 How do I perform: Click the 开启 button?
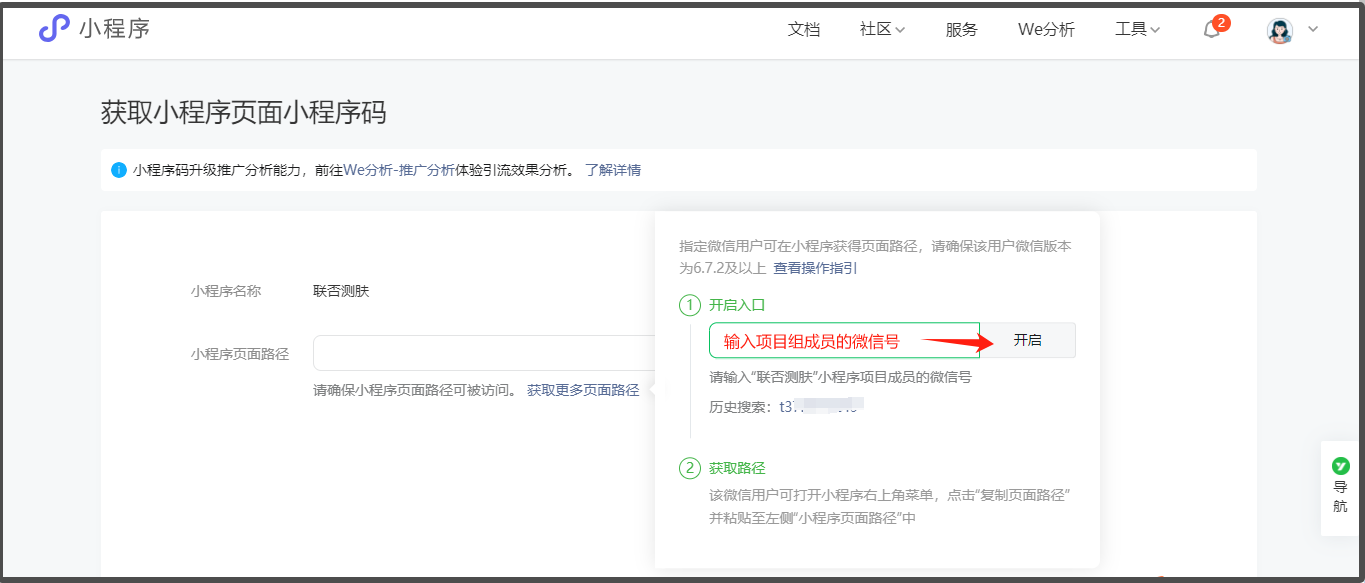1027,340
